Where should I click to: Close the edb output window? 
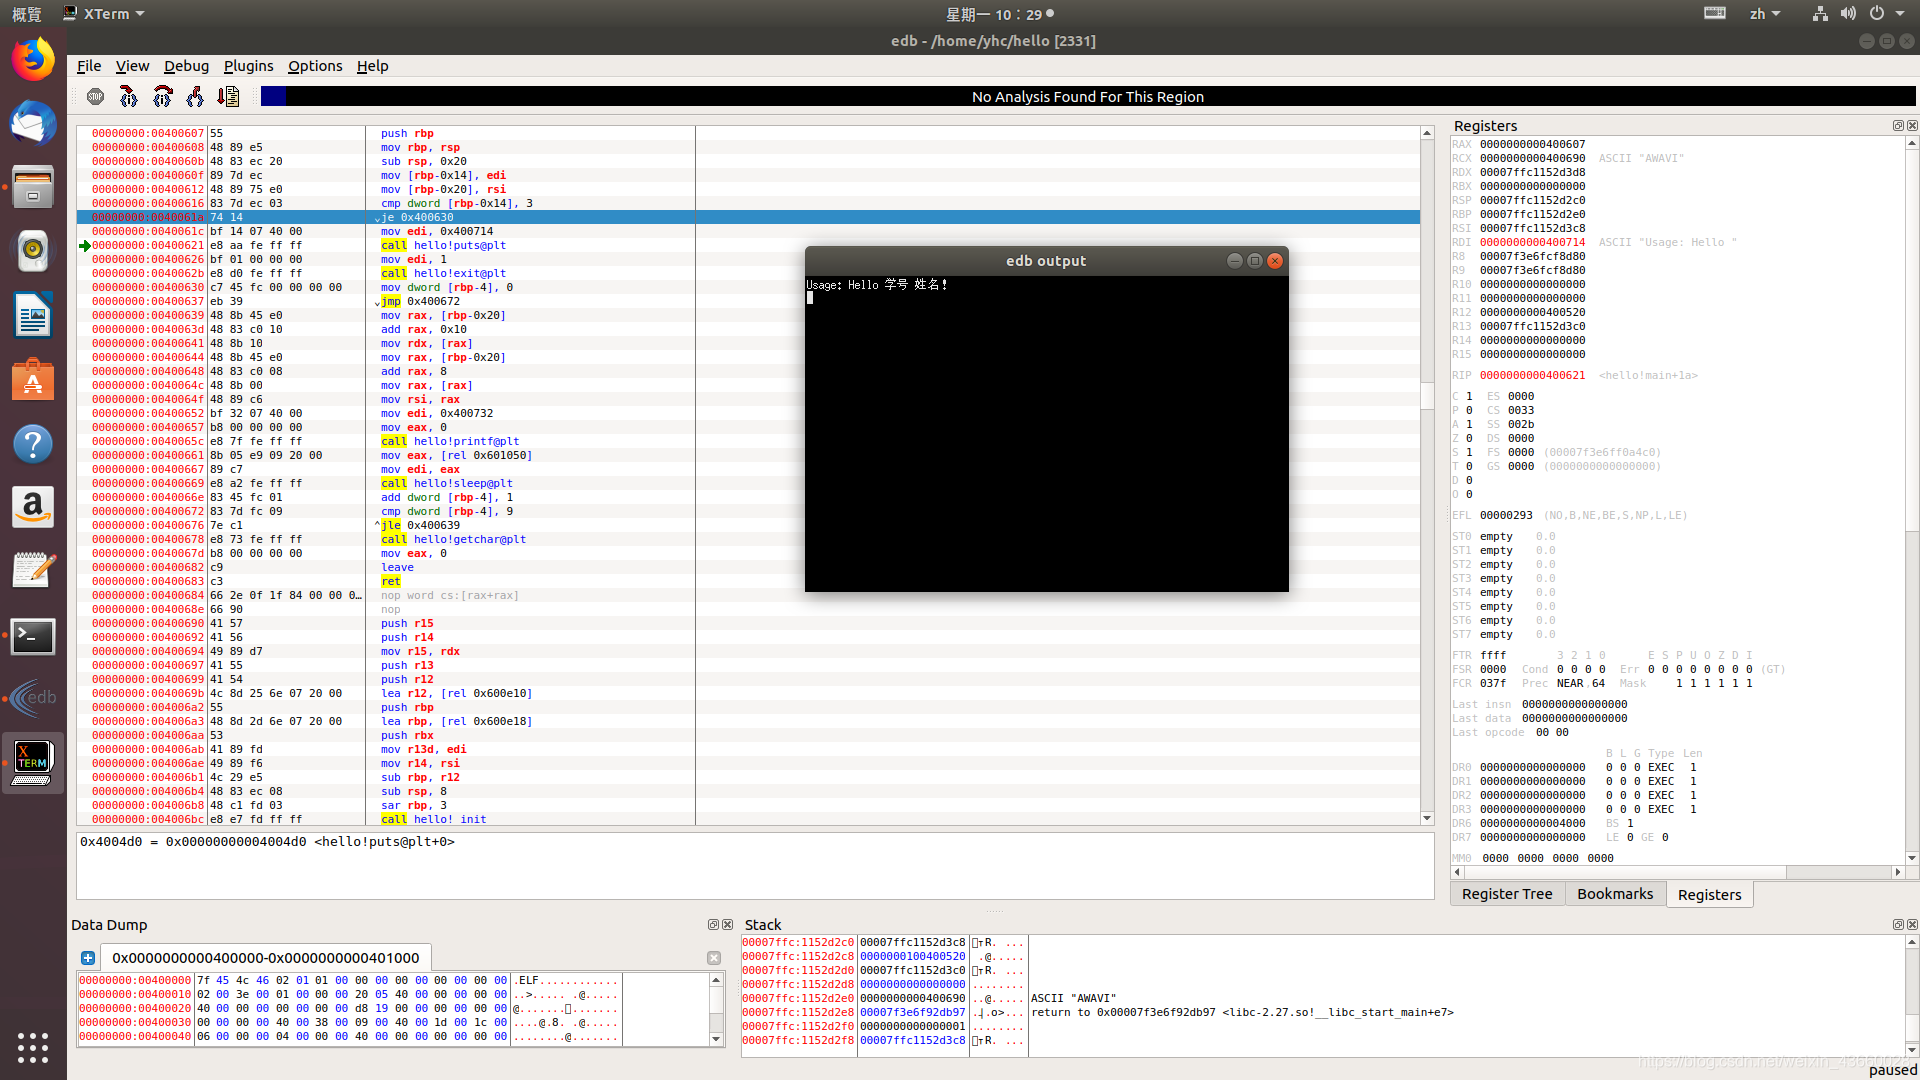click(x=1275, y=261)
